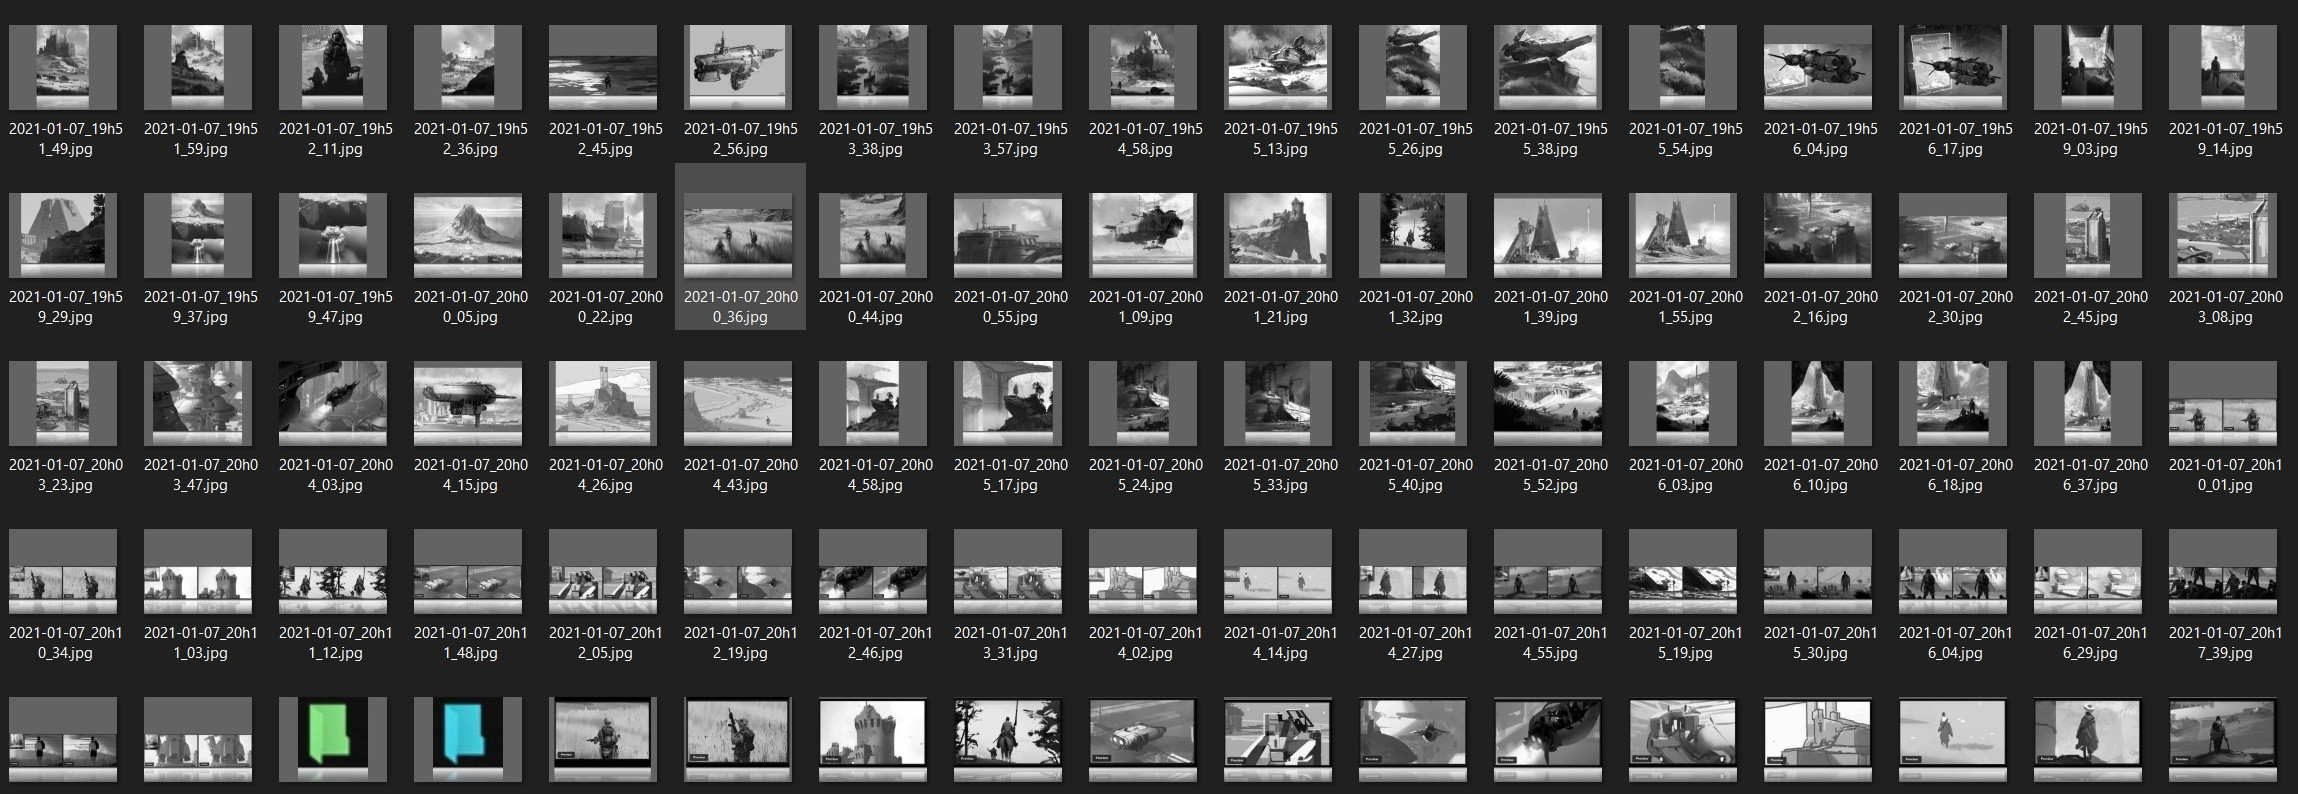The width and height of the screenshot is (2298, 794).
Task: Select image 2021-01-07_20h00_05.jpg mountain thumbnail
Action: pyautogui.click(x=468, y=235)
